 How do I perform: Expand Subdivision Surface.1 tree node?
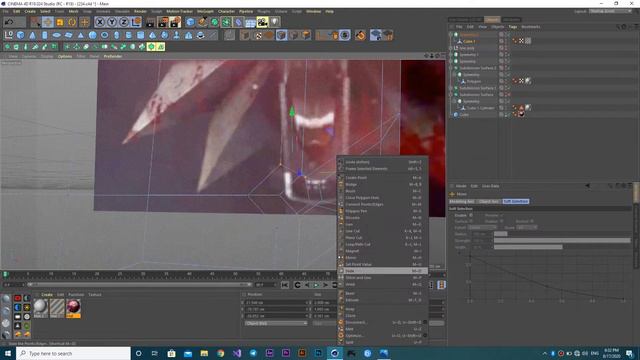click(x=451, y=88)
